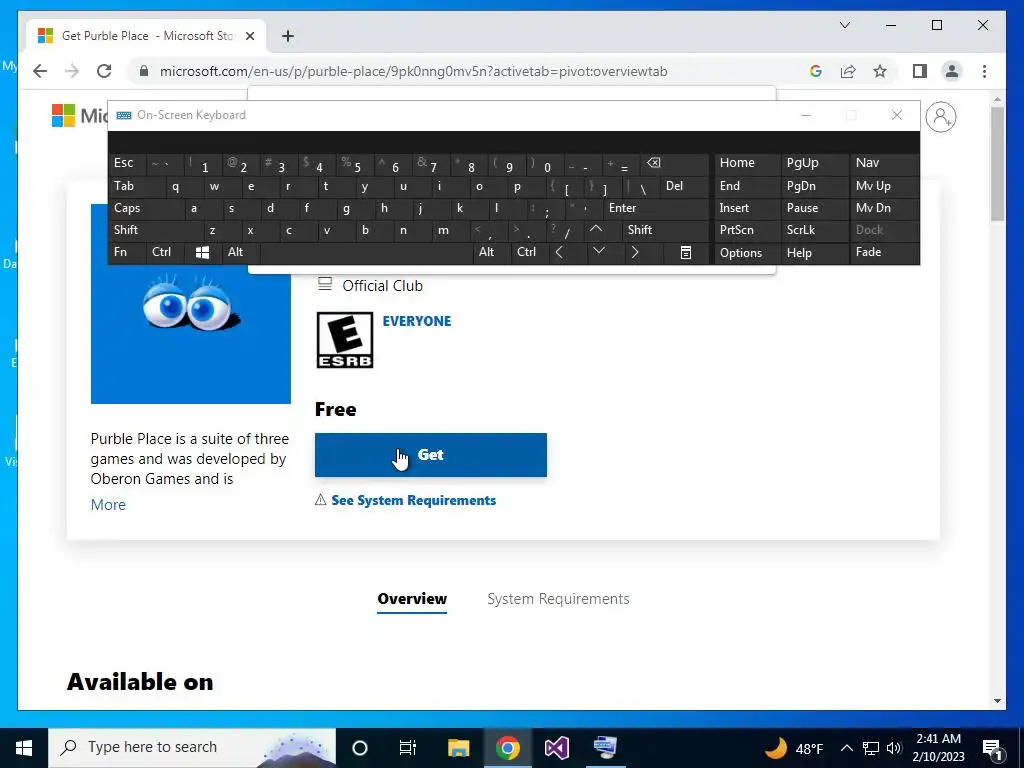Click the Esc key on On-Screen Keyboard
This screenshot has height=768, width=1024.
(x=127, y=163)
